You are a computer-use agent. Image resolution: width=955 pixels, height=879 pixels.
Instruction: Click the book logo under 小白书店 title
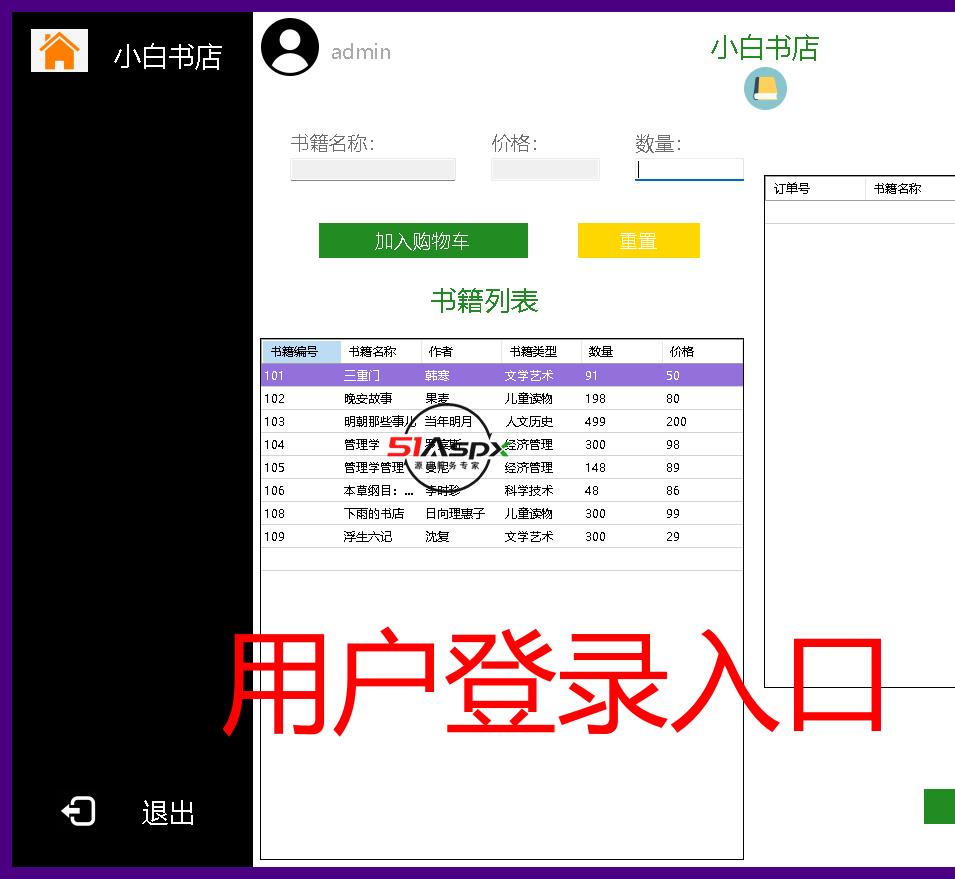[765, 89]
